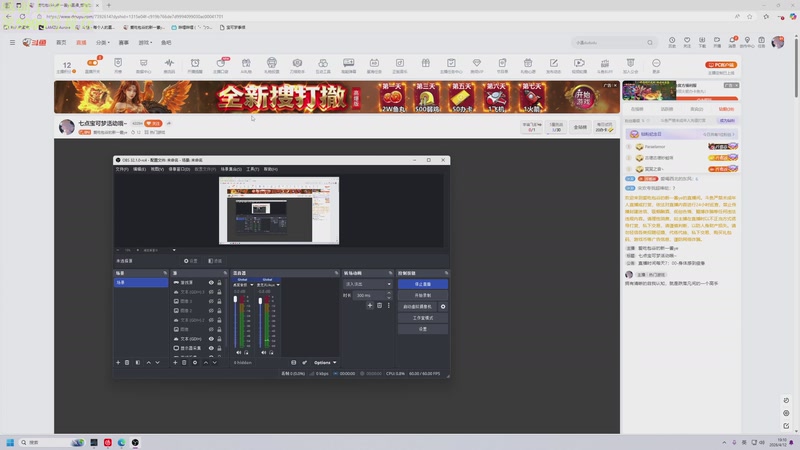Image resolution: width=800 pixels, height=450 pixels.
Task: Switch to Douyu 首页 nav tab
Action: (x=61, y=42)
